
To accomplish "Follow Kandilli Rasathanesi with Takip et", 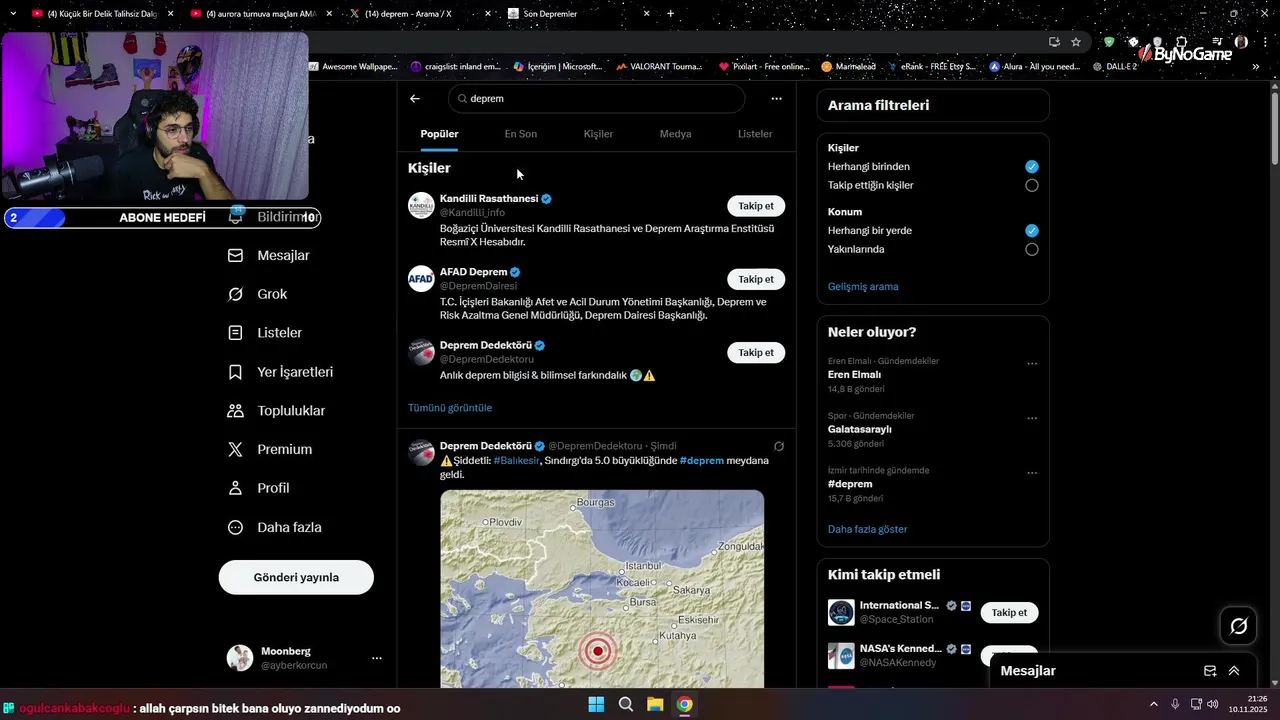I will [x=756, y=206].
